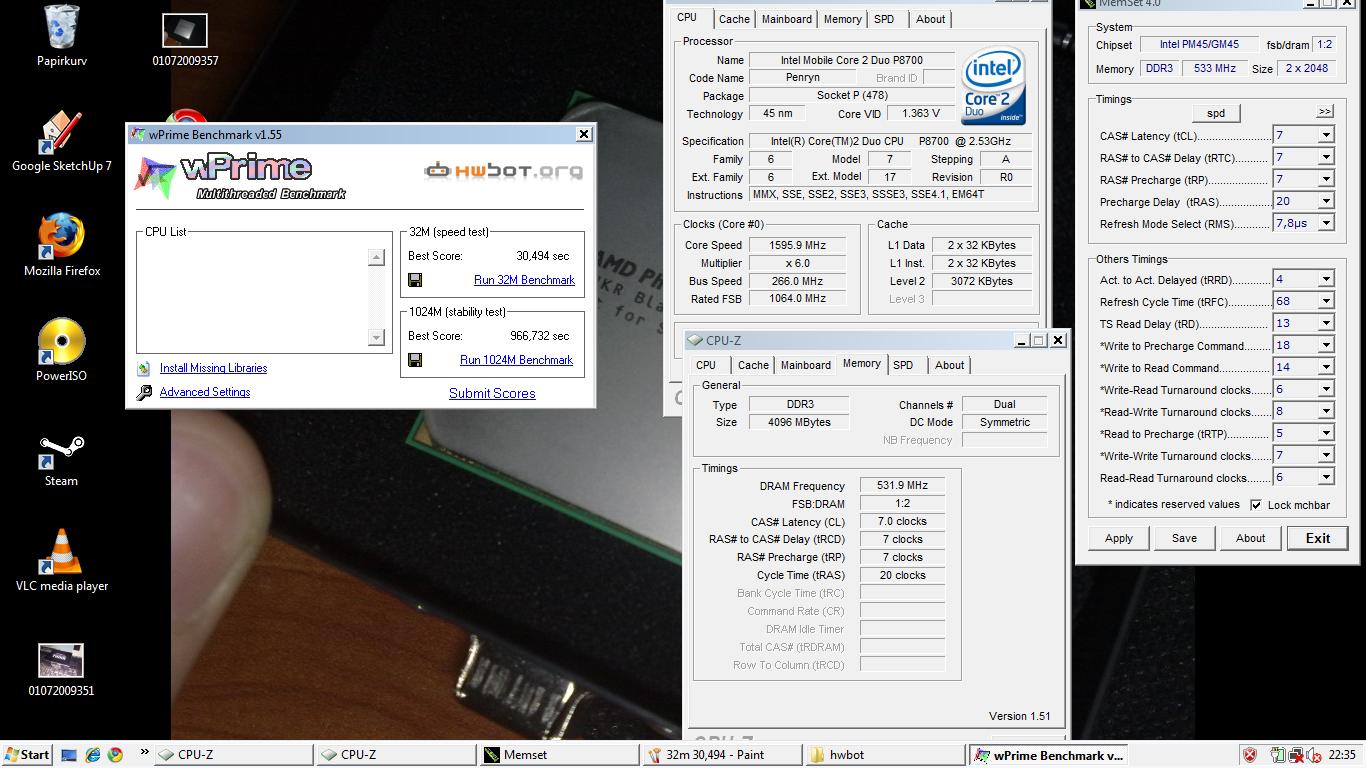The width and height of the screenshot is (1366, 768).
Task: Click Apply button in MemSet
Action: point(1119,538)
